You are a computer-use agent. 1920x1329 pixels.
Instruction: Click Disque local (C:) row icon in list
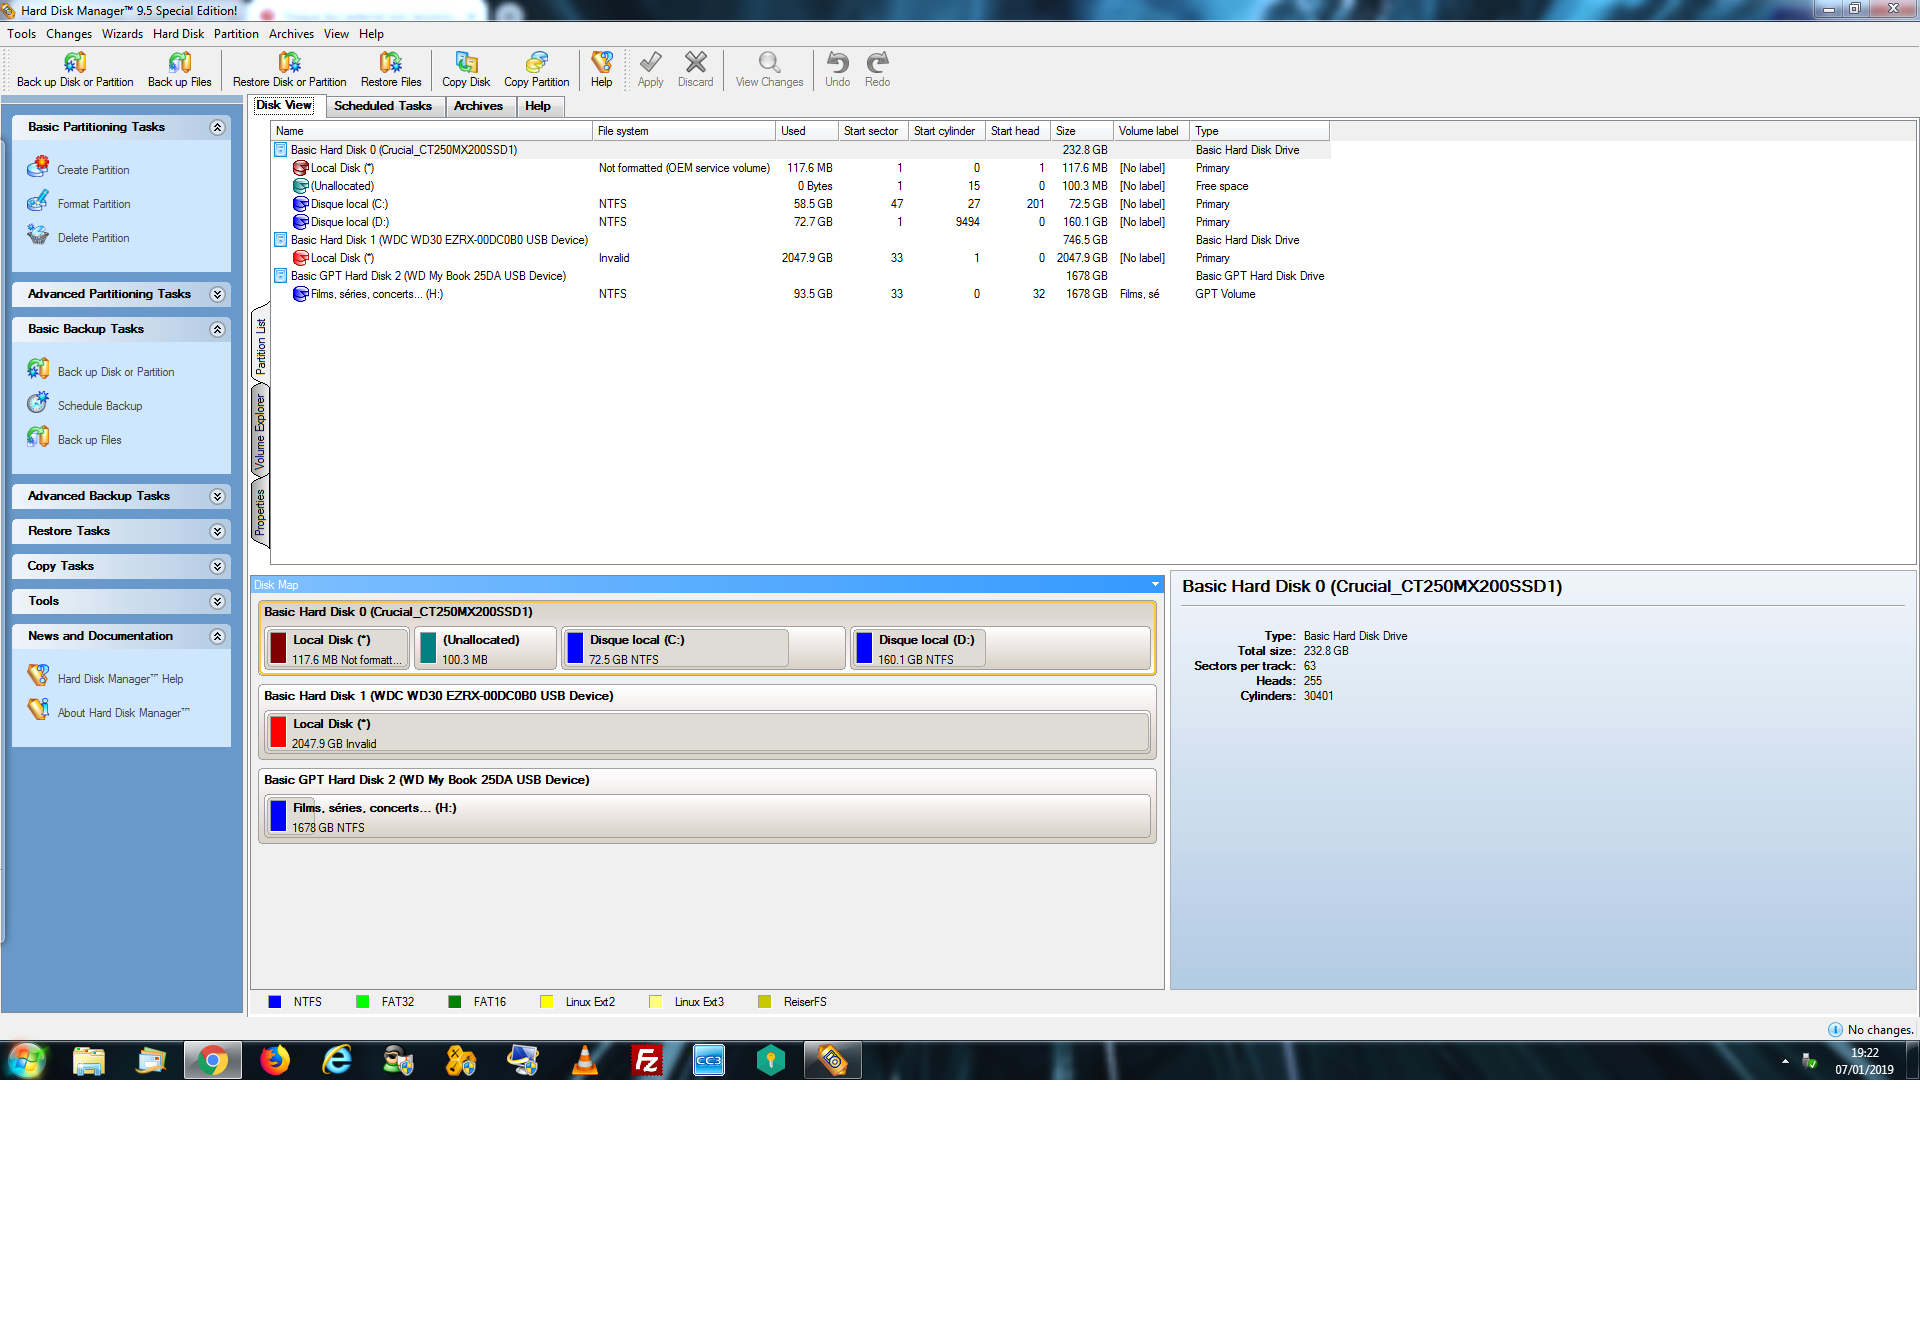tap(300, 204)
